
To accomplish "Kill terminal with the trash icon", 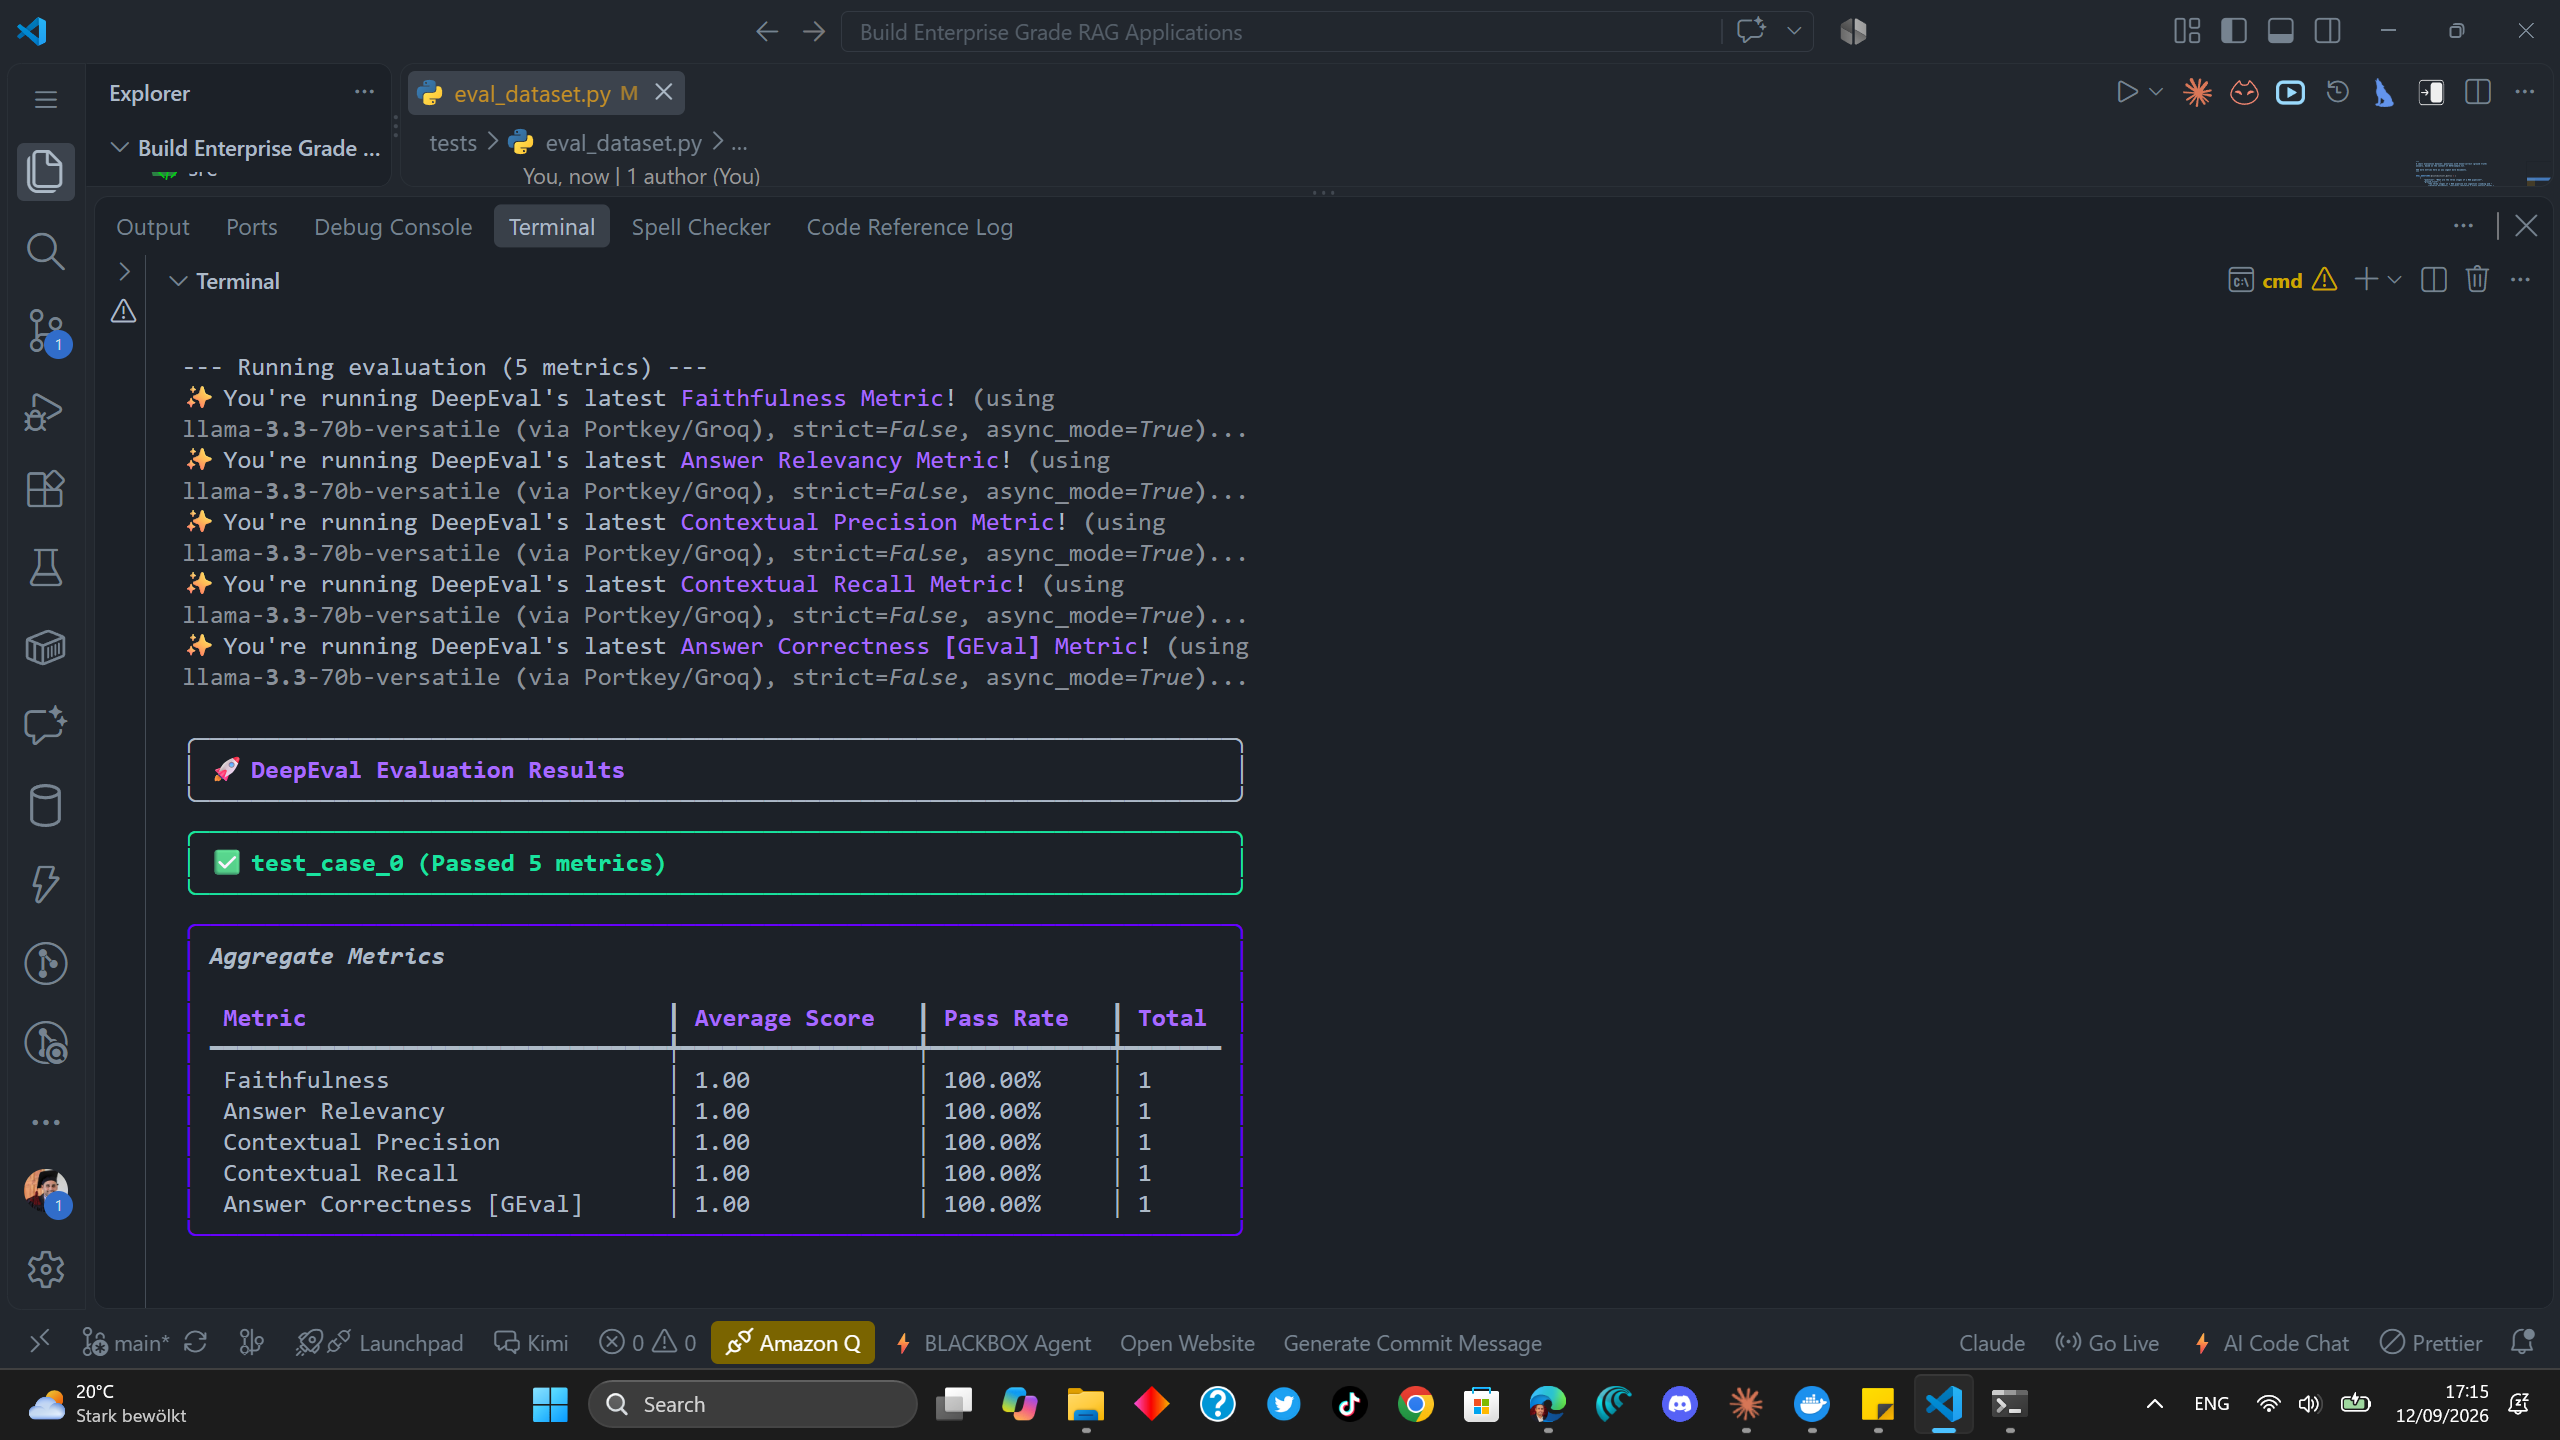I will (2477, 280).
